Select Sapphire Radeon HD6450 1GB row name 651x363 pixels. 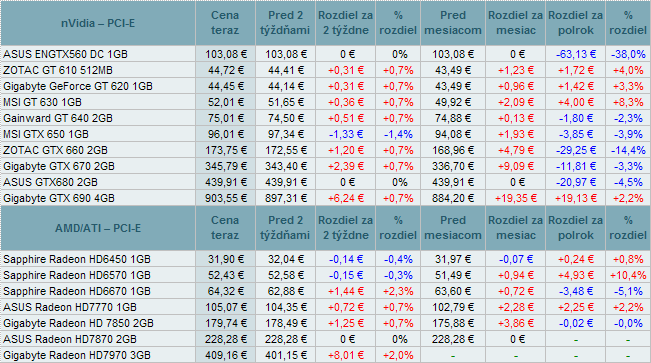77,259
